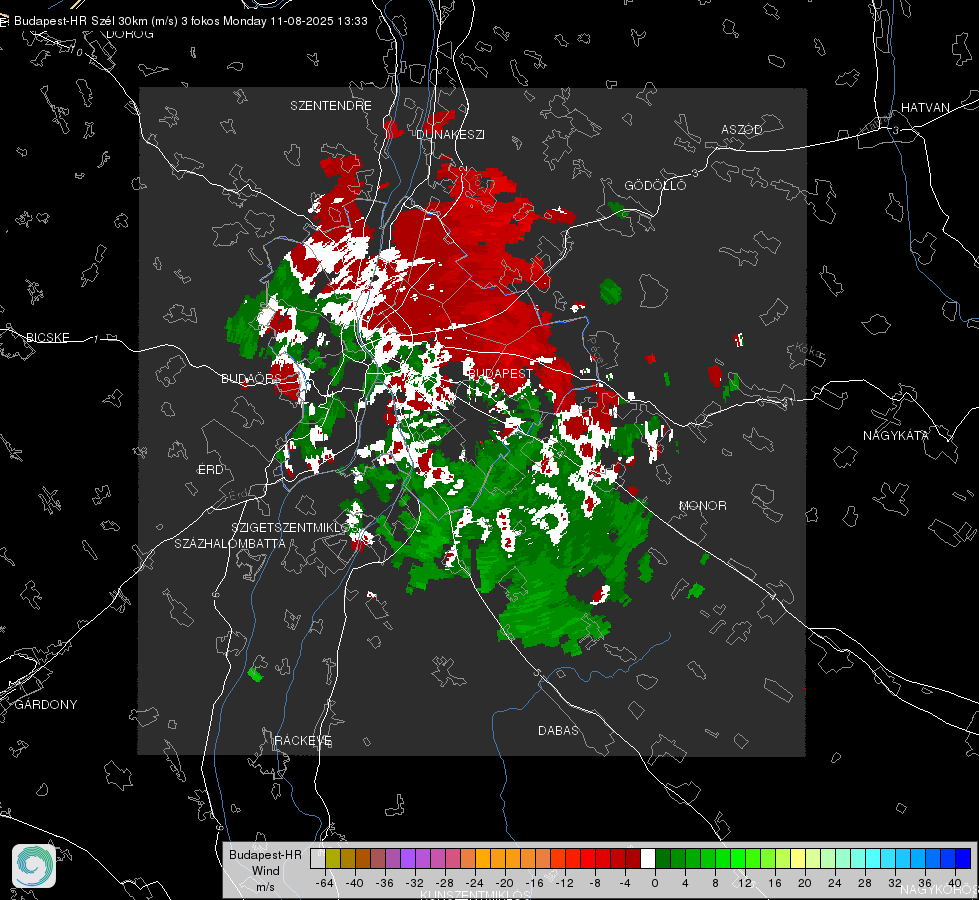This screenshot has width=979, height=900.
Task: Click the -24 value on legend scale
Action: point(475,883)
